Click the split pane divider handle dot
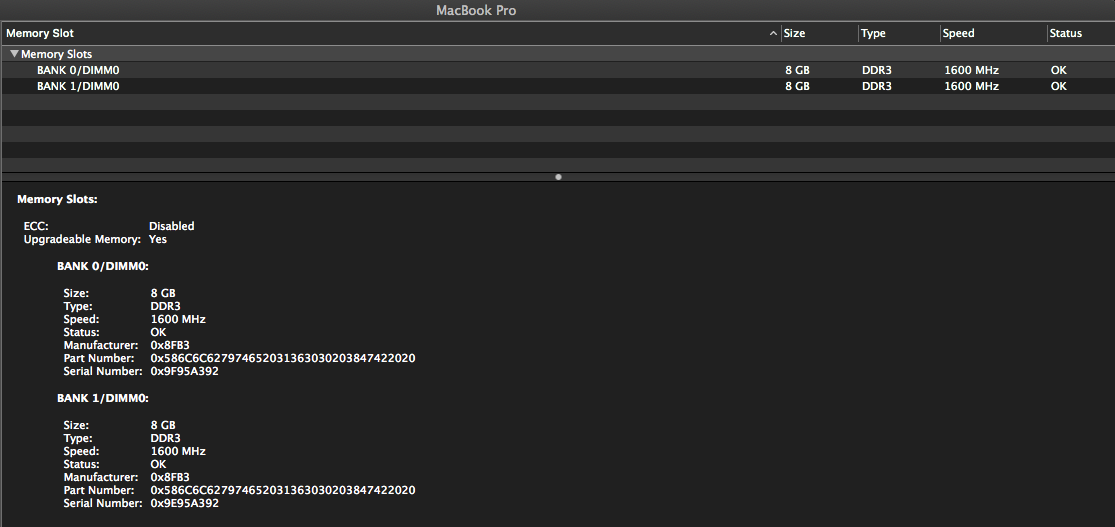Image resolution: width=1115 pixels, height=527 pixels. click(558, 176)
